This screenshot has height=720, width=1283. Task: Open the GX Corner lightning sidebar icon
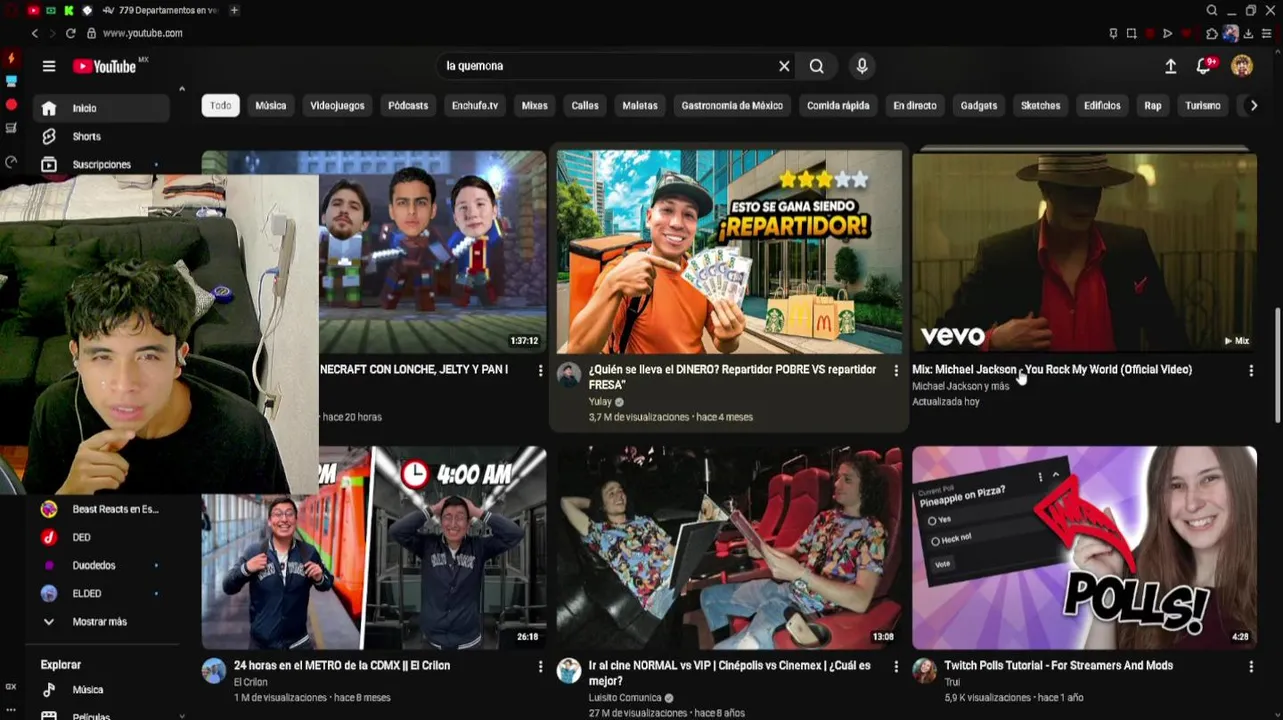pos(11,59)
